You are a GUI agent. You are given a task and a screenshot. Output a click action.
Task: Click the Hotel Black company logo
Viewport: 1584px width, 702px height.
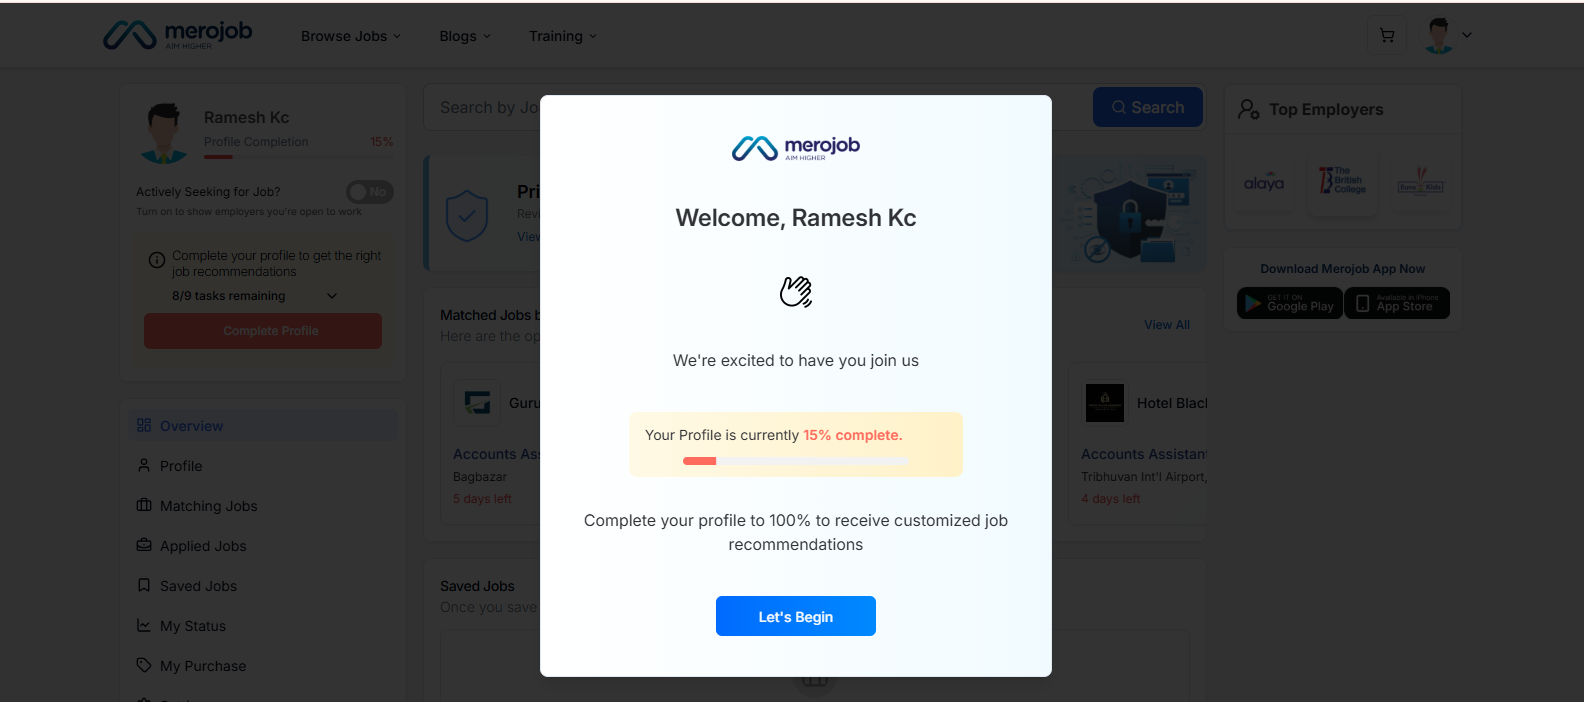click(1105, 403)
